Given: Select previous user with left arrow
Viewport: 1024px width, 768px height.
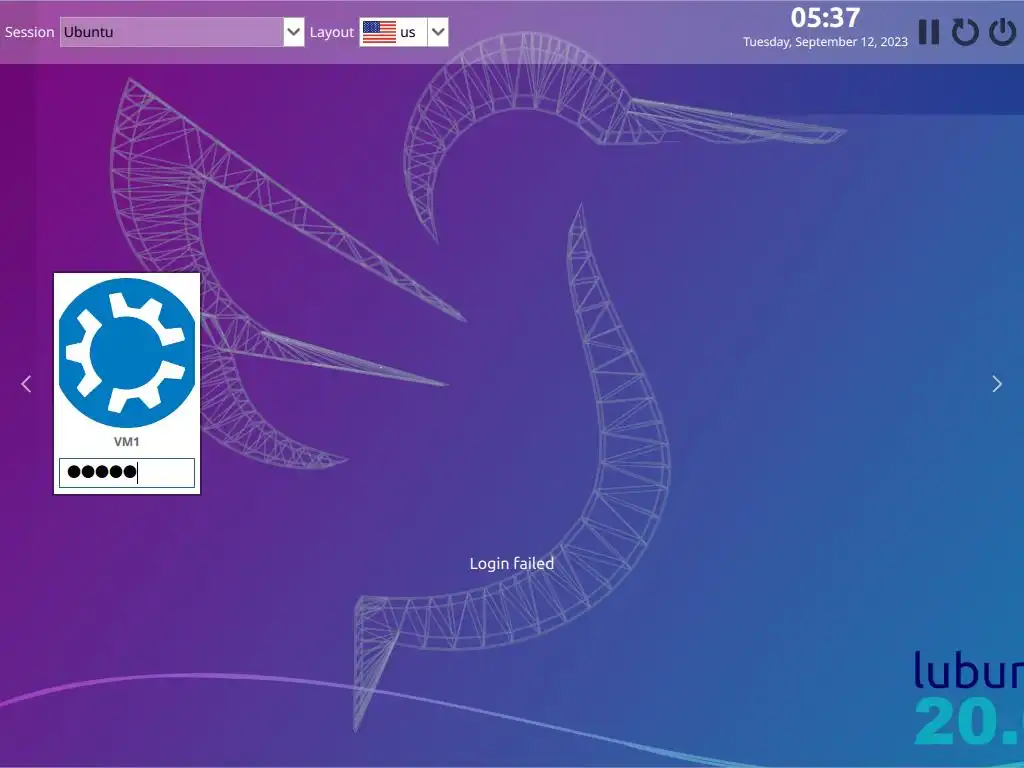Looking at the screenshot, I should [x=26, y=384].
